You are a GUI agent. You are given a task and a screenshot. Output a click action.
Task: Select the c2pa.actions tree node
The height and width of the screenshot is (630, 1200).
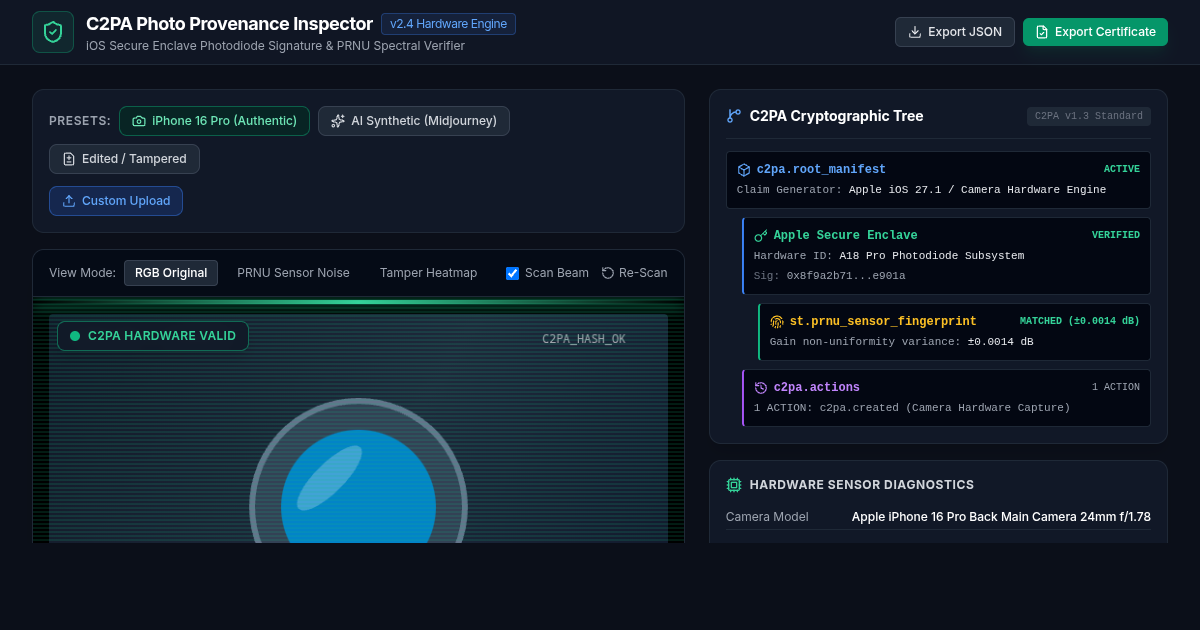[946, 398]
